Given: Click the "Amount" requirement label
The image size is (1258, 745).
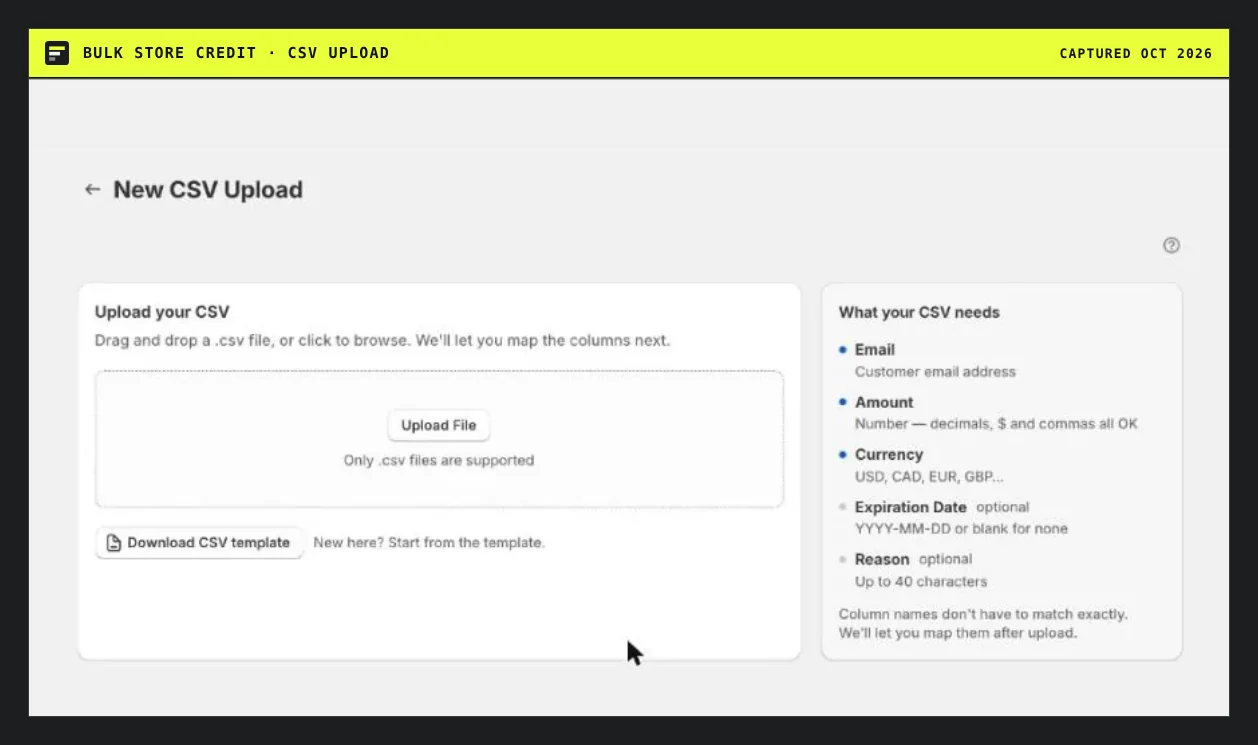Looking at the screenshot, I should (x=884, y=402).
